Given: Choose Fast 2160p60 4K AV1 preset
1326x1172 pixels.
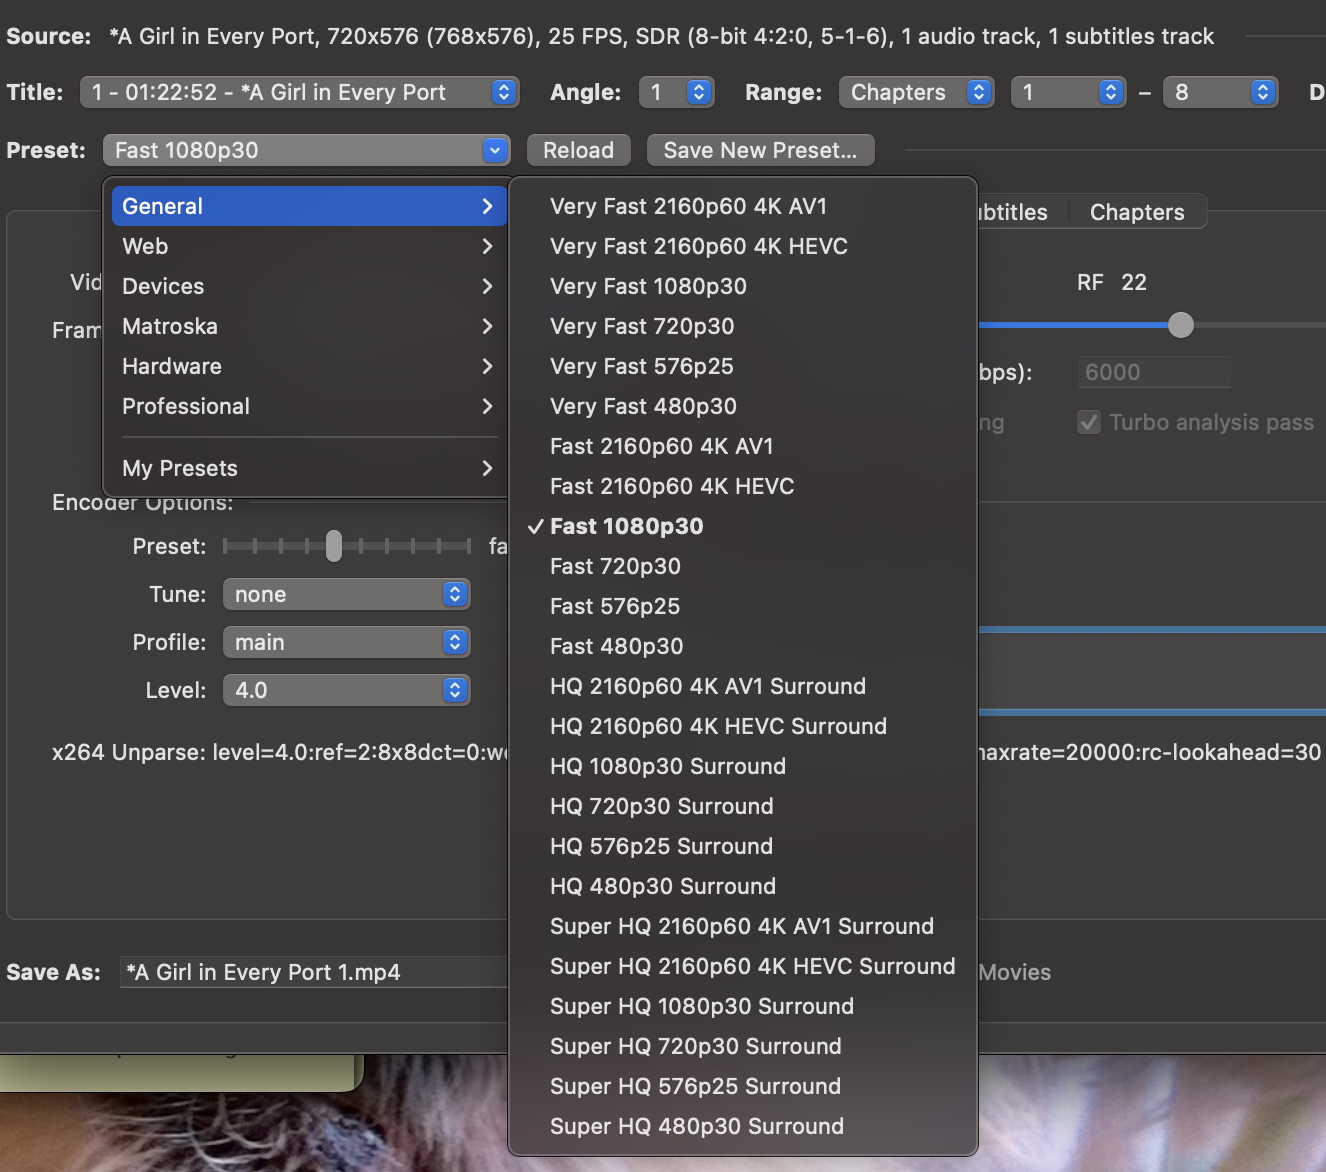Looking at the screenshot, I should coord(743,446).
